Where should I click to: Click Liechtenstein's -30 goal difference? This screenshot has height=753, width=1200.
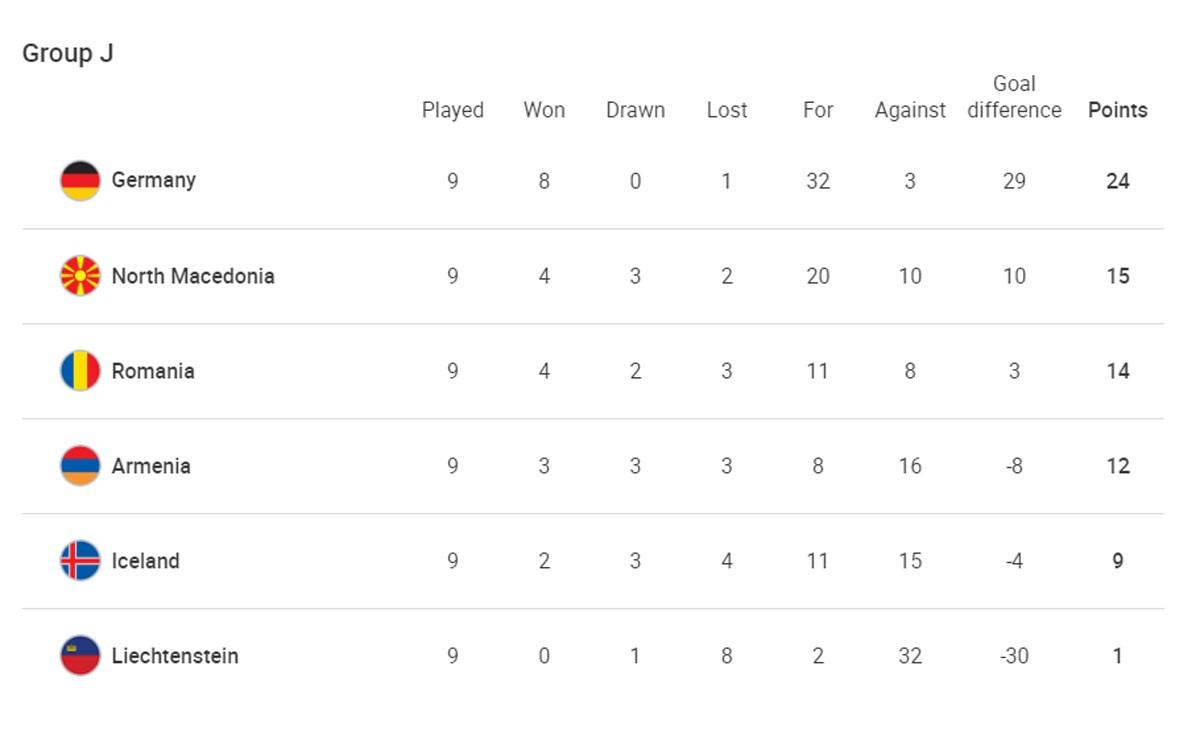tap(1014, 656)
